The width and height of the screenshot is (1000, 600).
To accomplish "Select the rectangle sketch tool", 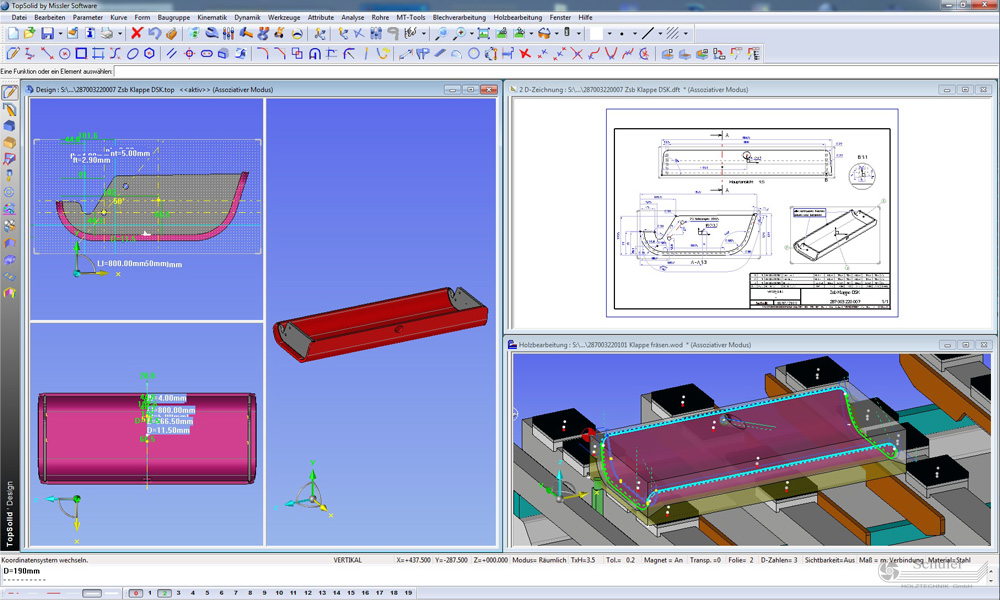I will [82, 54].
